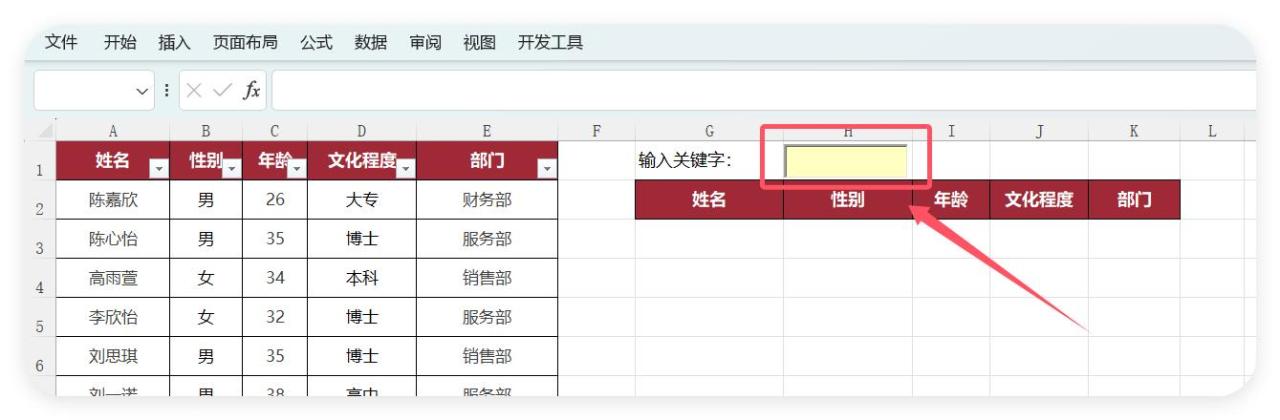The width and height of the screenshot is (1280, 420).
Task: Select row 1 header
Action: click(x=39, y=161)
